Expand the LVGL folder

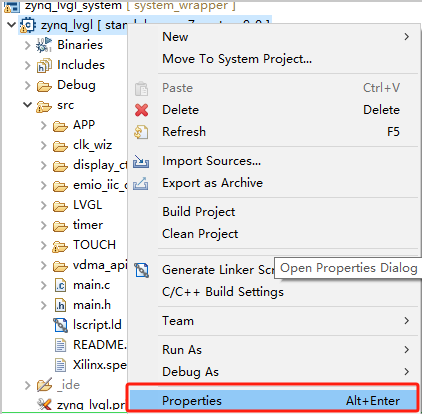(x=44, y=205)
